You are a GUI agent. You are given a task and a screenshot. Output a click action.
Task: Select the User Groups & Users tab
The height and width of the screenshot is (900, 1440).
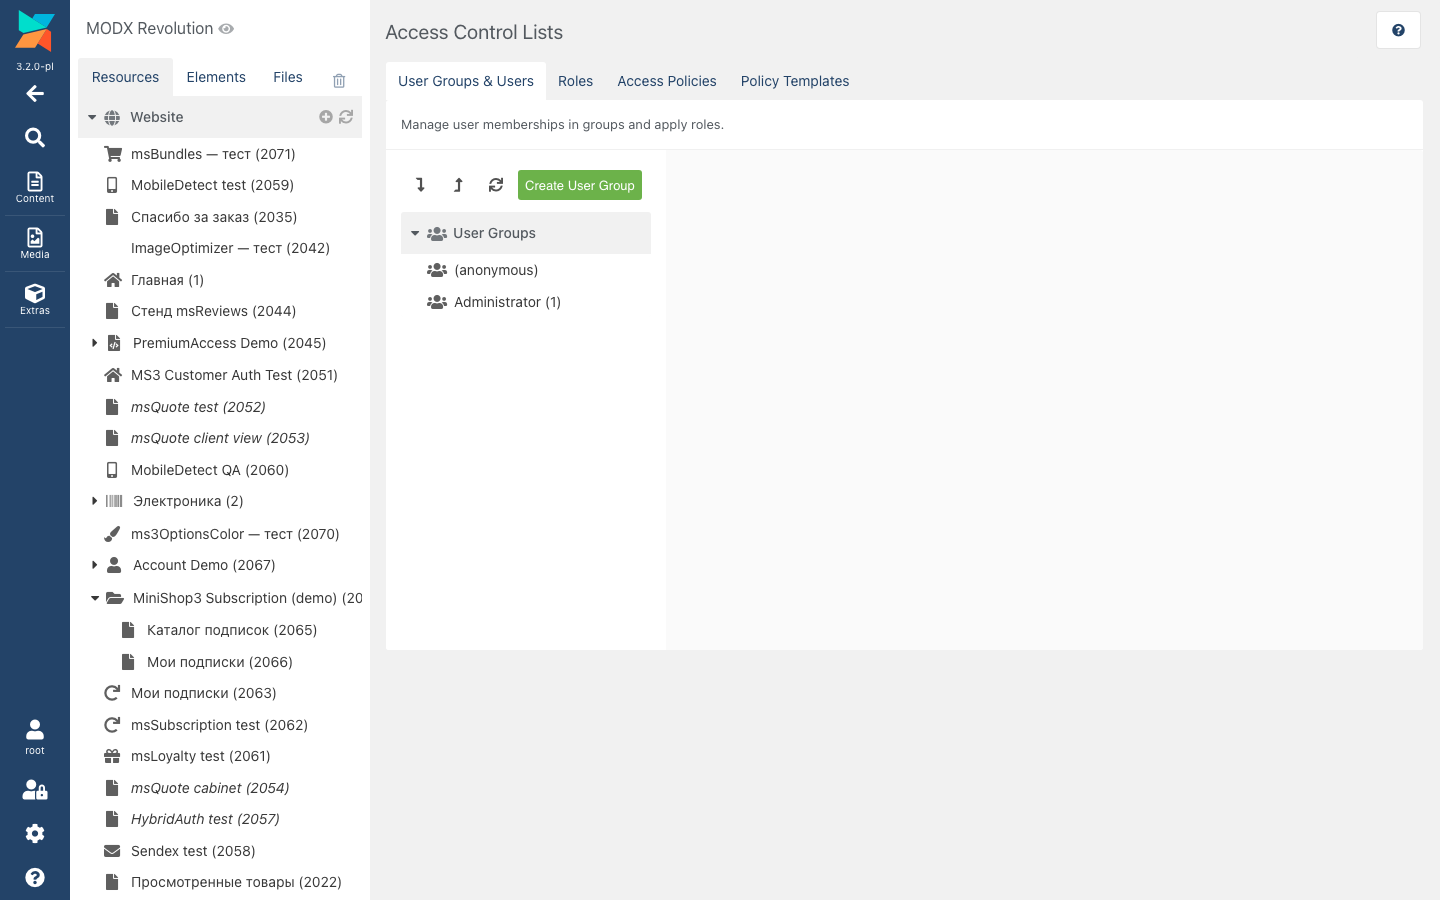[x=466, y=81]
